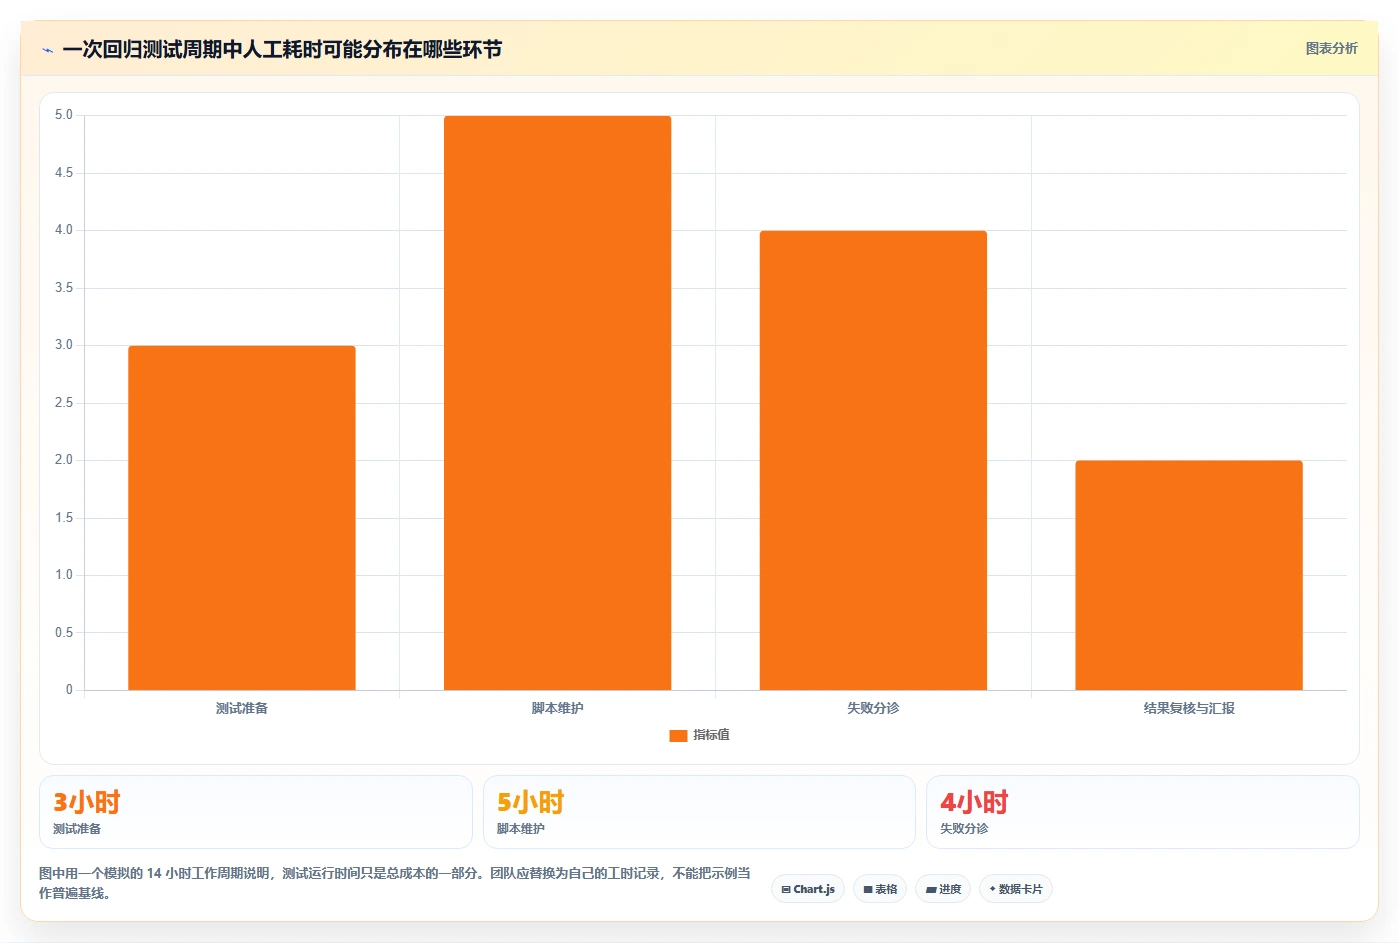Click the 脚本维护 x-axis label
Screen dimensions: 1399x943
click(557, 708)
